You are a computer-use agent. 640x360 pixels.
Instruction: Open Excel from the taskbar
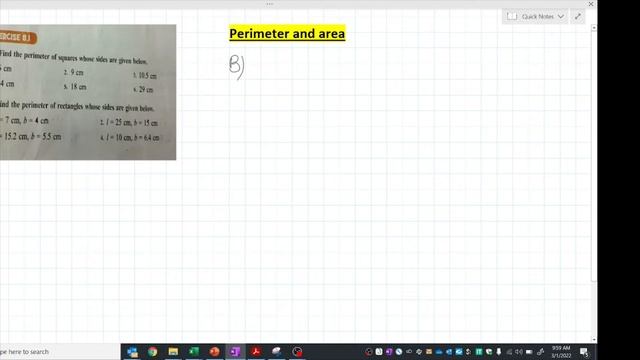194,352
